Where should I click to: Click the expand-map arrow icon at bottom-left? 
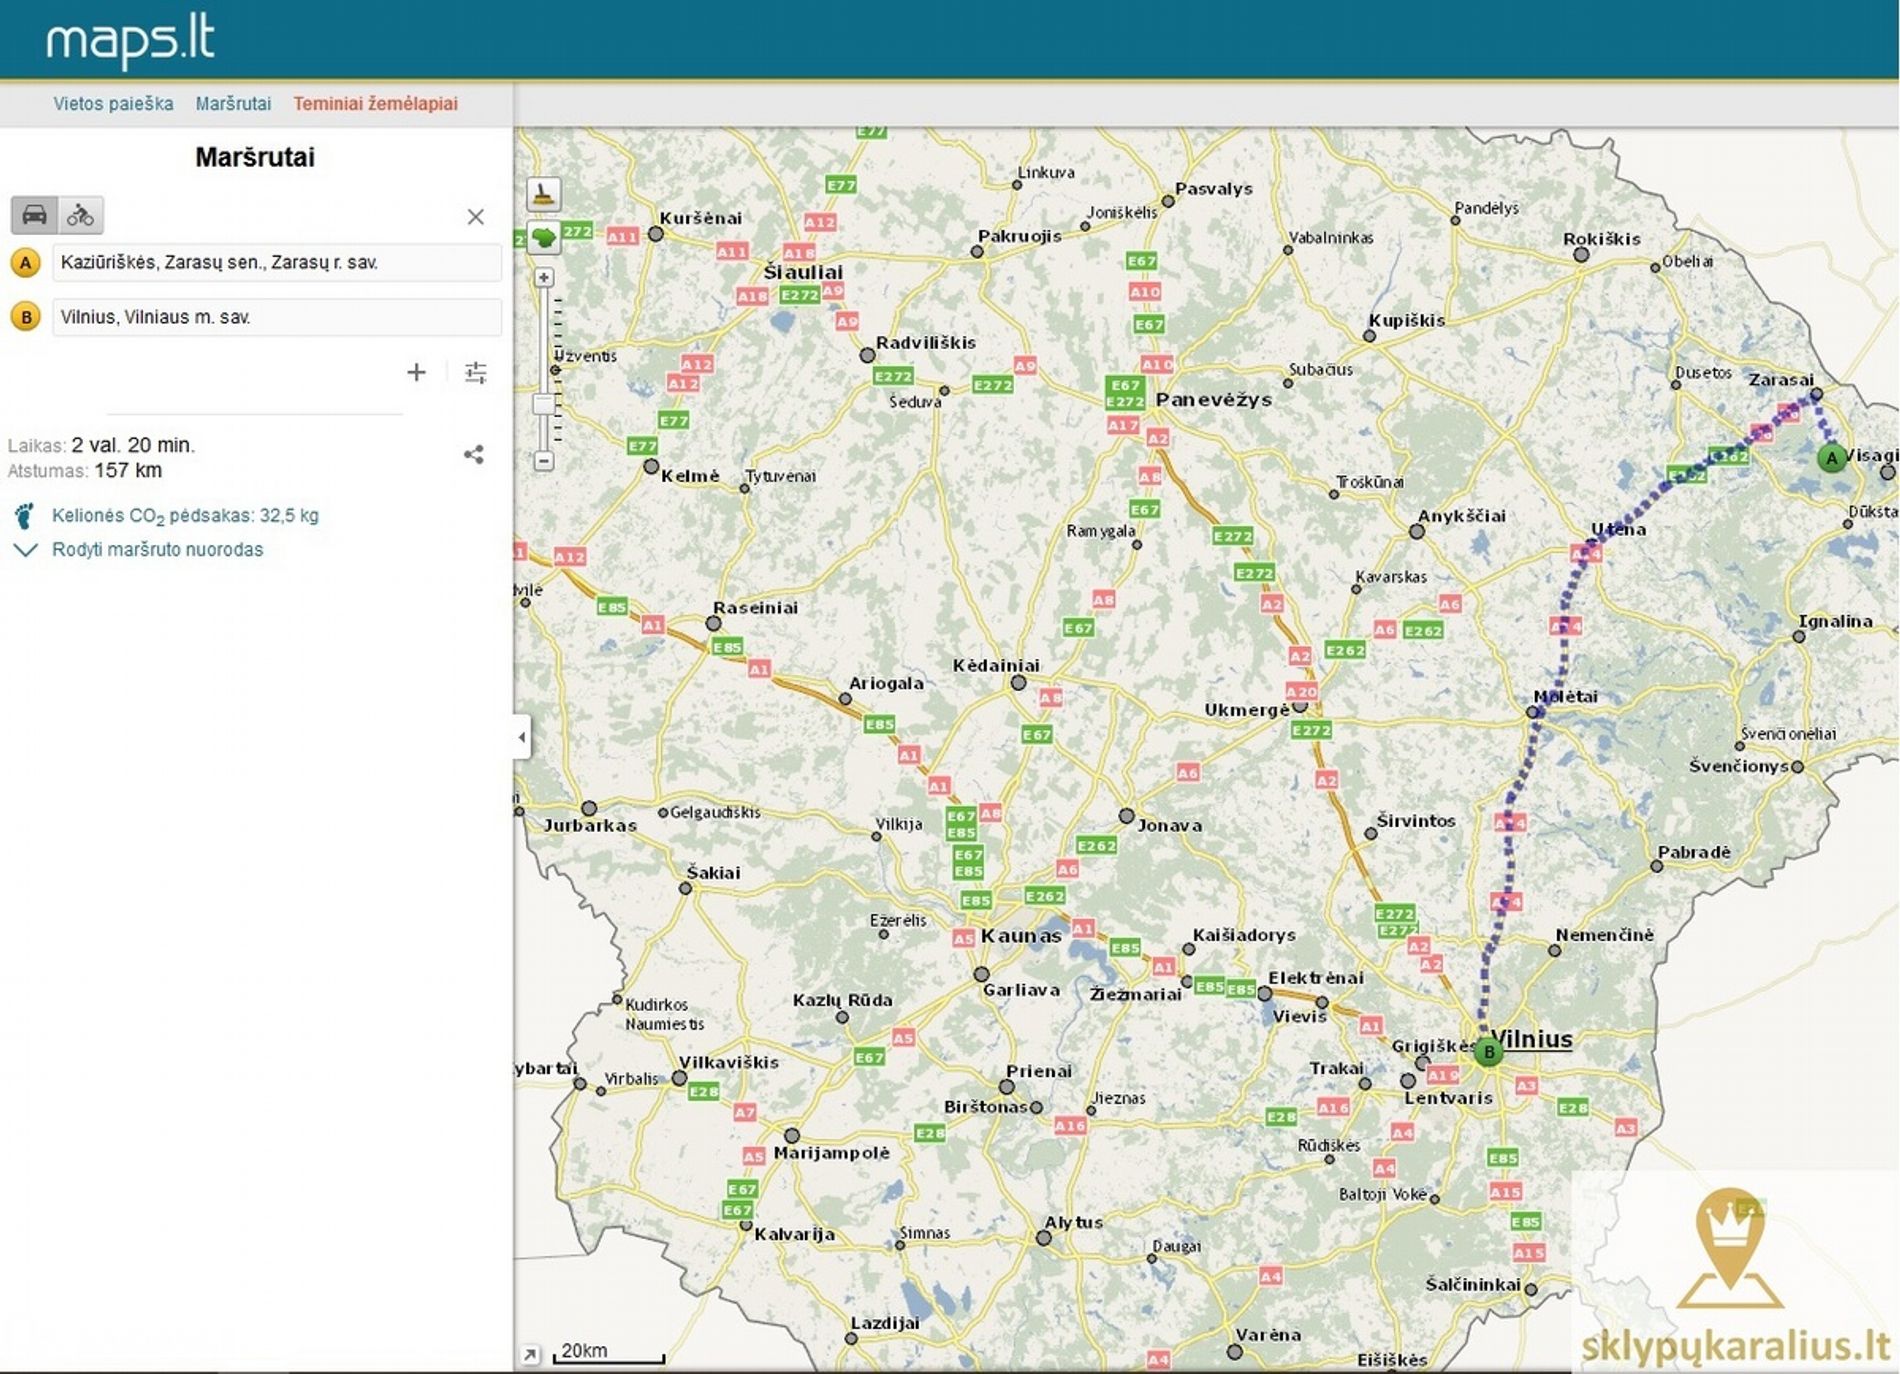click(x=530, y=1354)
